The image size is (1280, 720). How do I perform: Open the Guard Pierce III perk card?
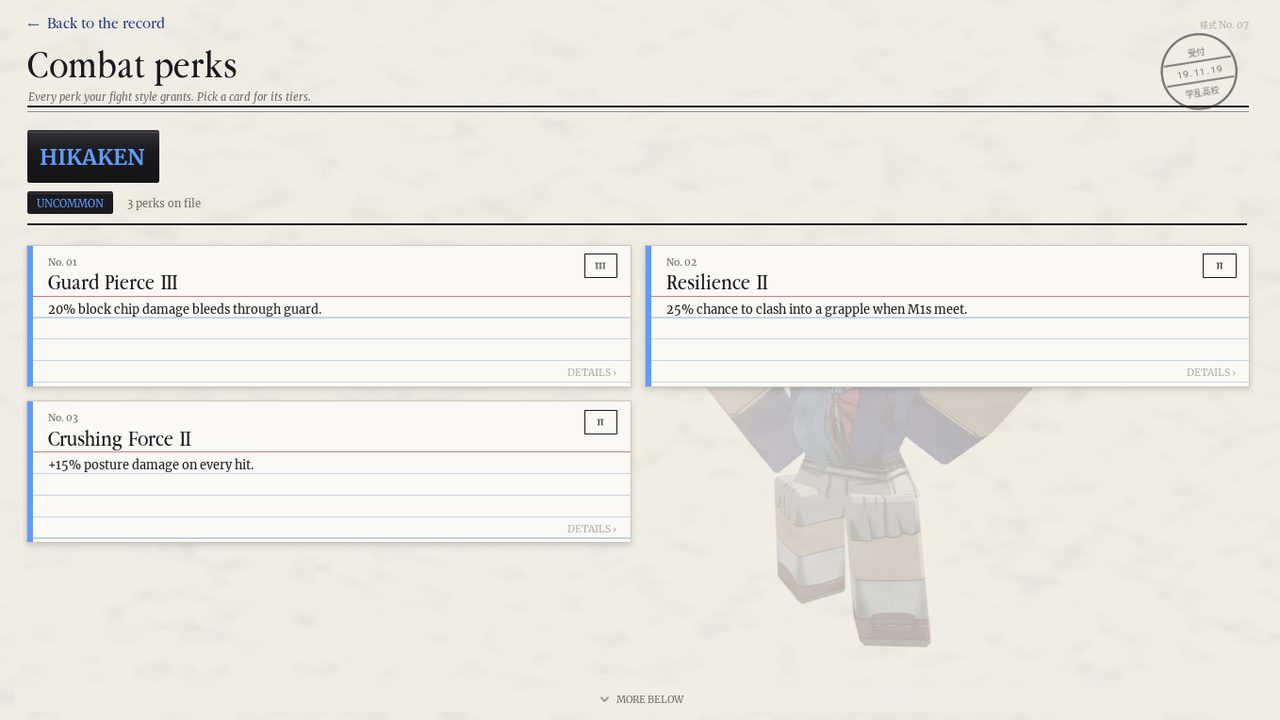point(329,316)
